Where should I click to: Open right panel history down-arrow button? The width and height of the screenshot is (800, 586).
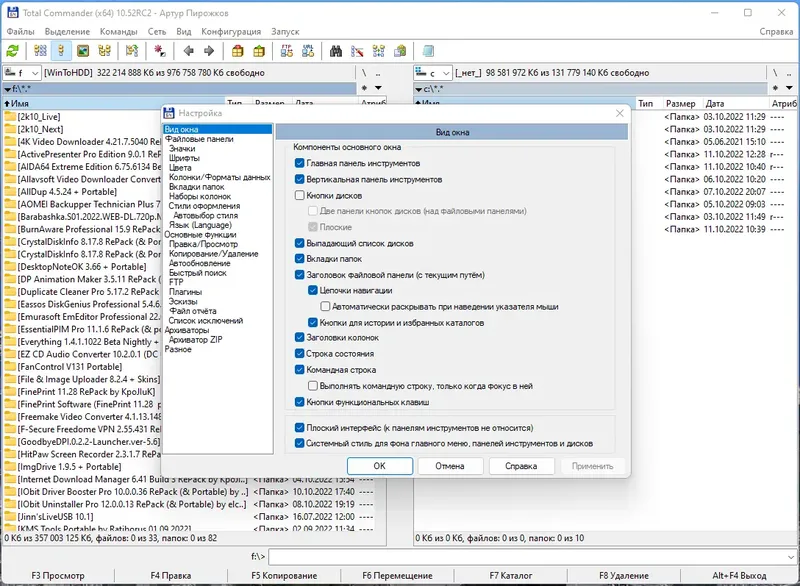(789, 88)
